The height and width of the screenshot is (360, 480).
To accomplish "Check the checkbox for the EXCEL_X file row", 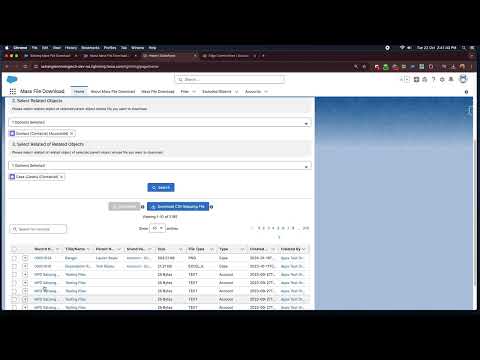I will (x=14, y=266).
